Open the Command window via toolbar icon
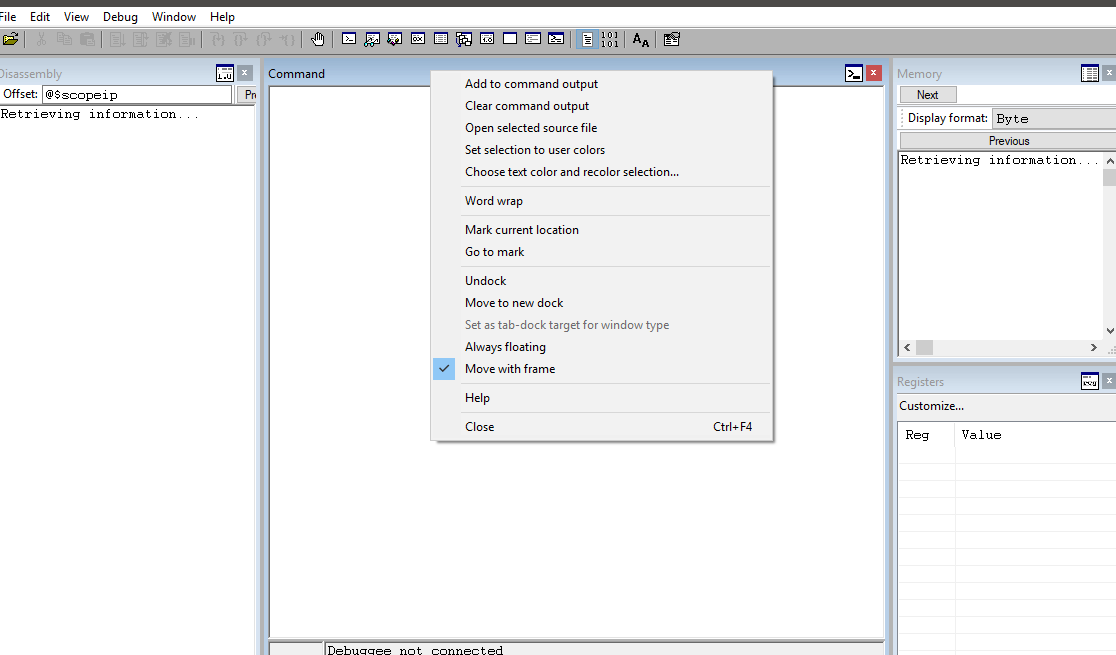Viewport: 1116px width, 655px height. [349, 39]
